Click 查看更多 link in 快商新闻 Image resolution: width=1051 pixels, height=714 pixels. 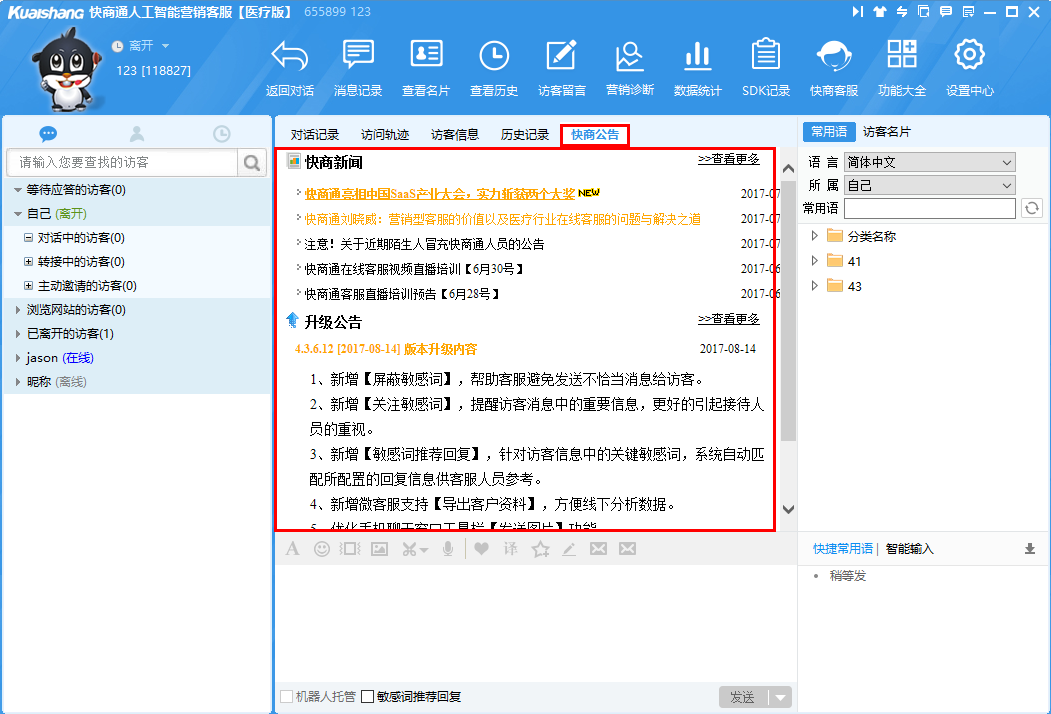[728, 159]
